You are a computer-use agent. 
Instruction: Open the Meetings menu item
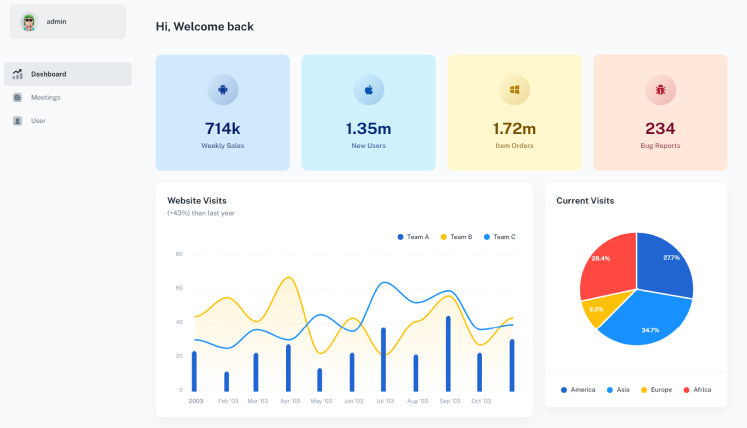pyautogui.click(x=68, y=97)
